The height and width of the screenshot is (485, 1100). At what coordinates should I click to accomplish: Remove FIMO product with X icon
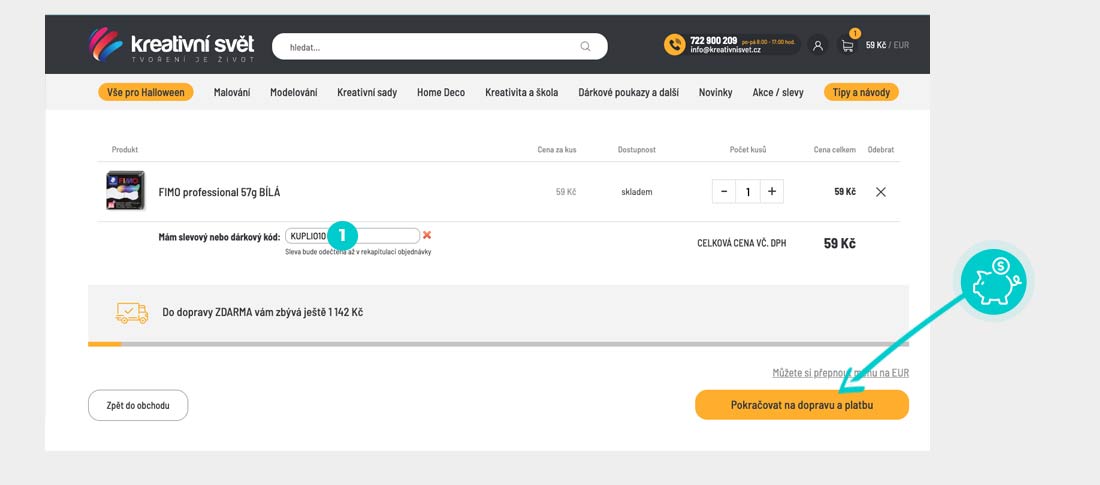880,192
